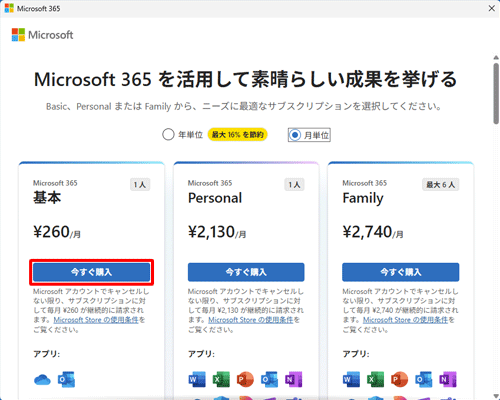The width and height of the screenshot is (500, 400).
Task: Click the Outlook icon in the Personal plan
Action: 269,379
